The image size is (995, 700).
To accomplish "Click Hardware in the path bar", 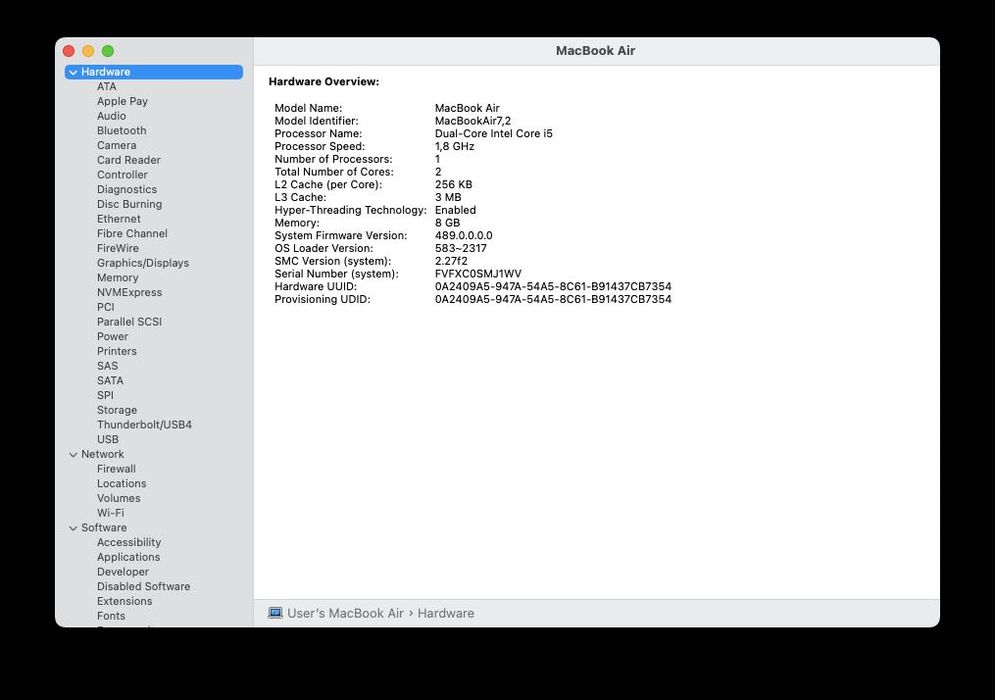I will tap(445, 613).
